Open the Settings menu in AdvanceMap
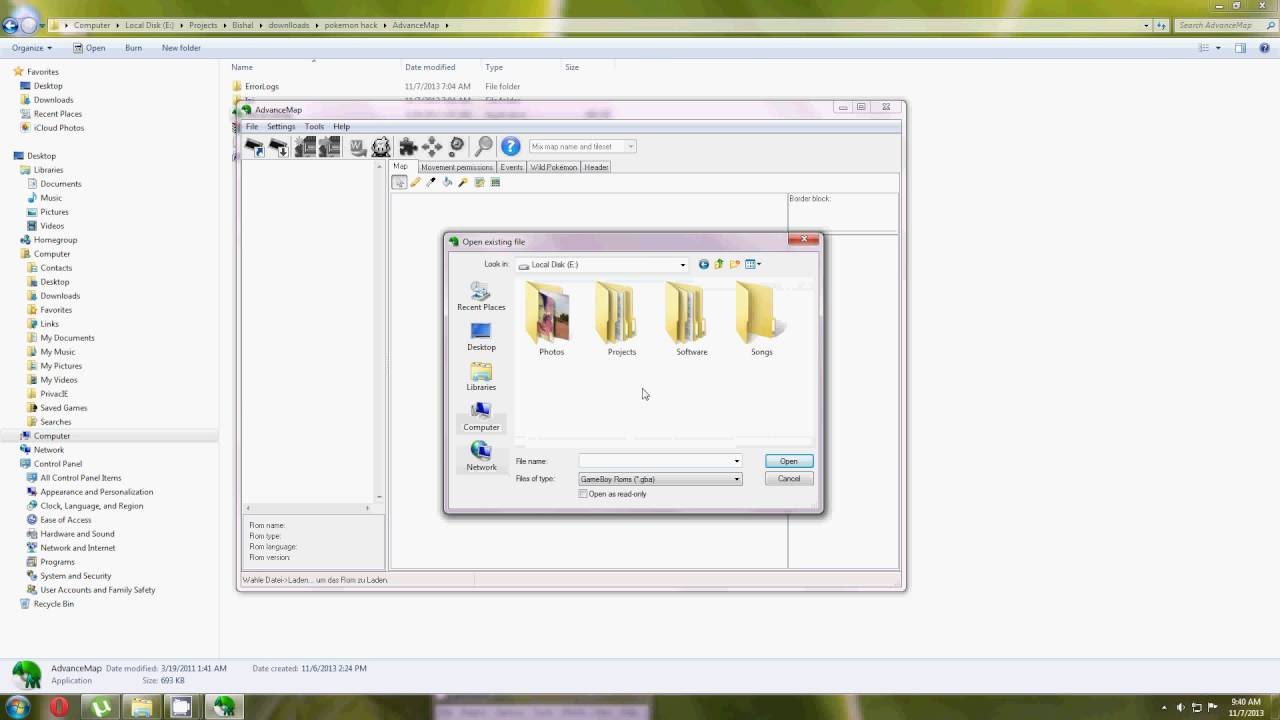 click(x=281, y=127)
